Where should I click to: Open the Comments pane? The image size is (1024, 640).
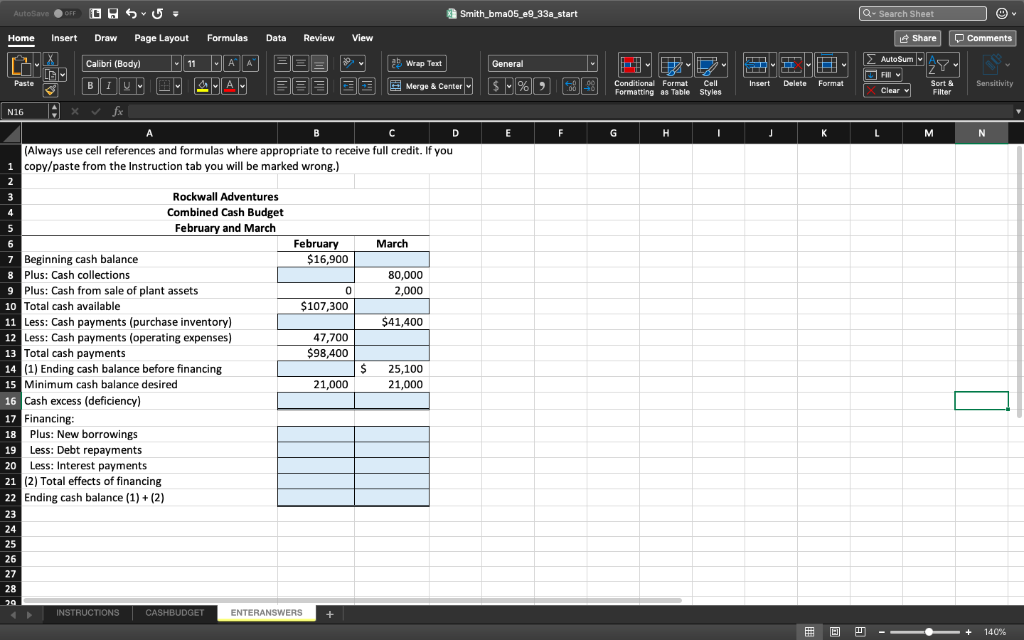pos(983,38)
